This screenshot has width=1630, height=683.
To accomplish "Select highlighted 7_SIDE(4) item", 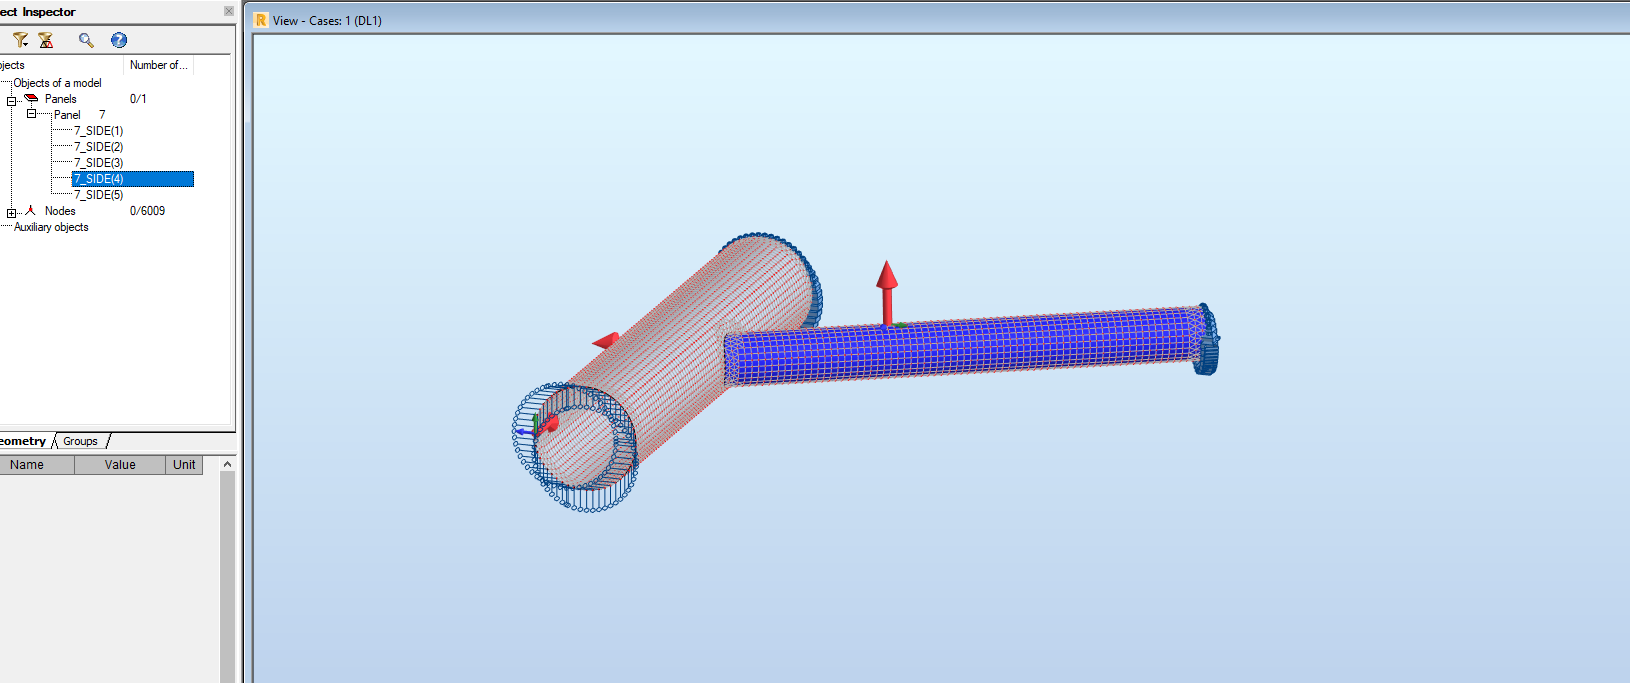I will pyautogui.click(x=133, y=179).
